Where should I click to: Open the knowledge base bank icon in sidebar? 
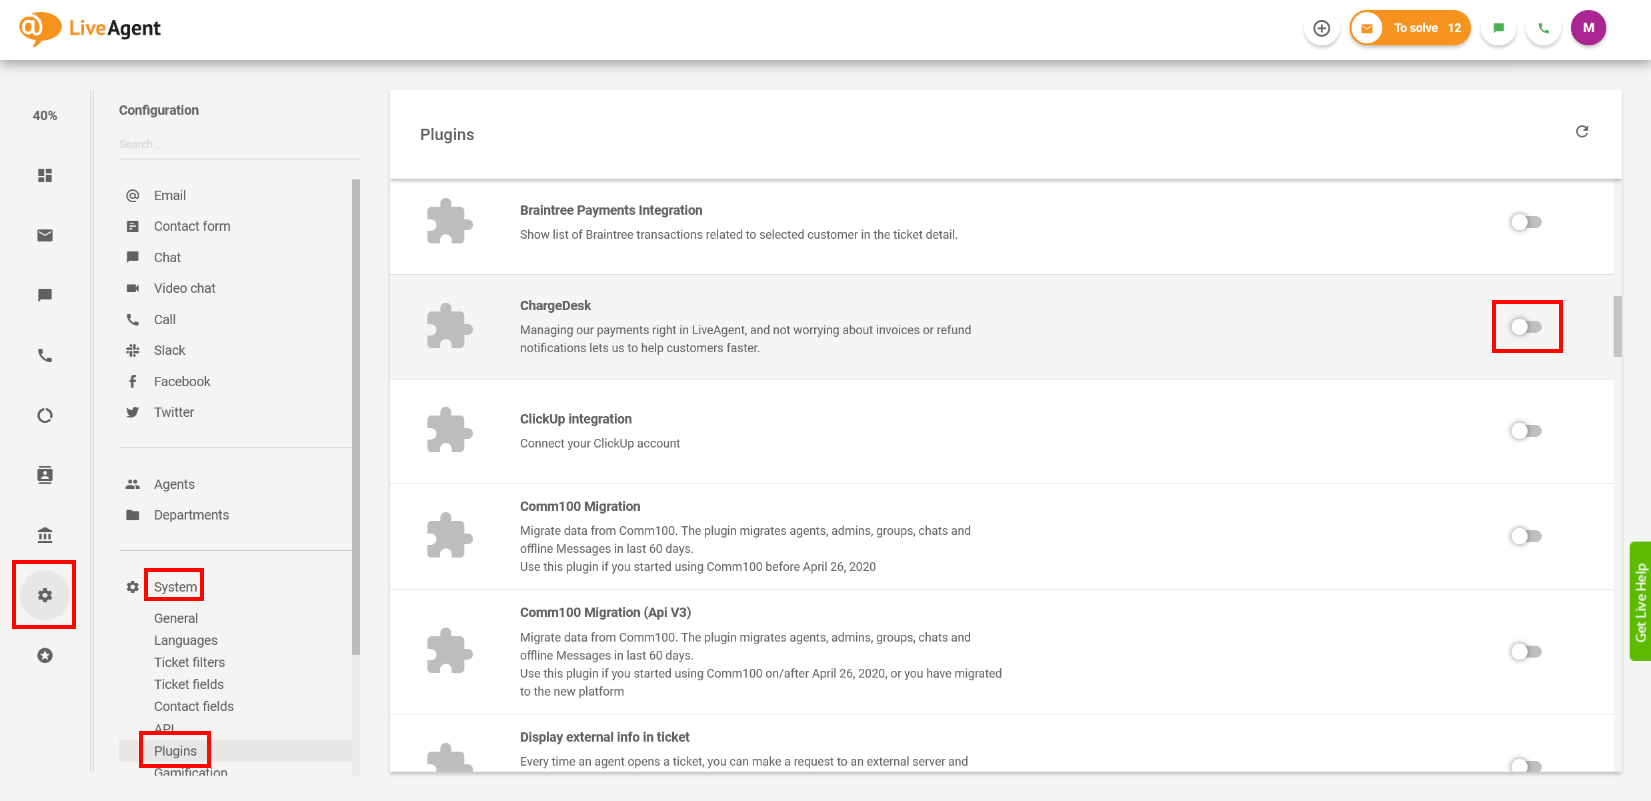point(45,535)
